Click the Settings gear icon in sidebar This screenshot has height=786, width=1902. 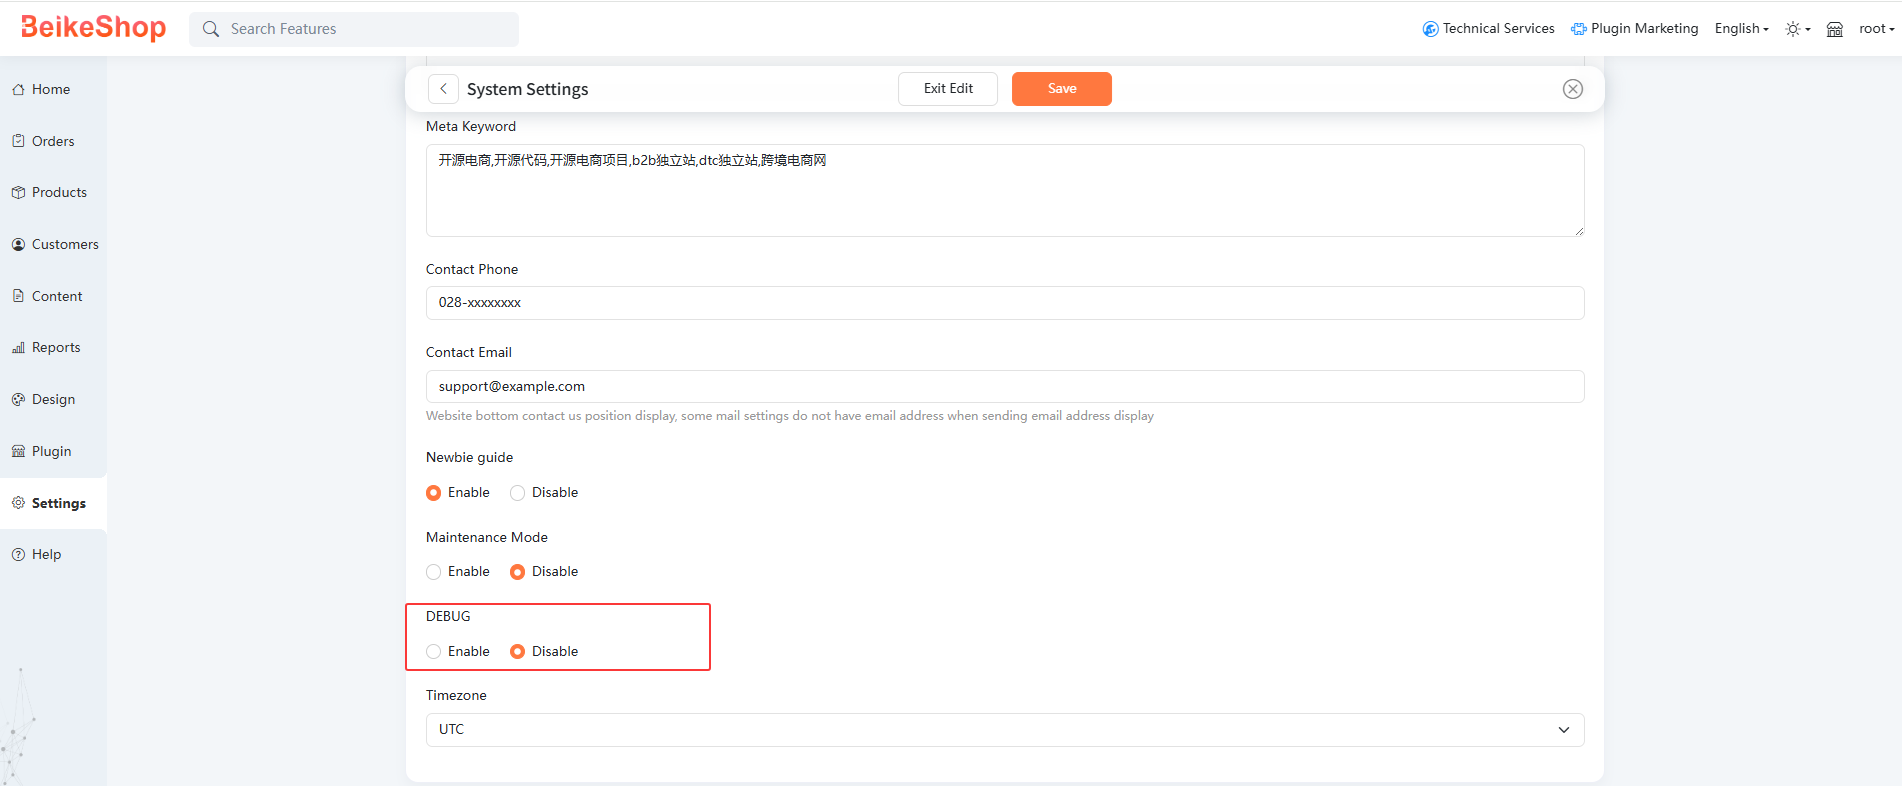click(18, 503)
